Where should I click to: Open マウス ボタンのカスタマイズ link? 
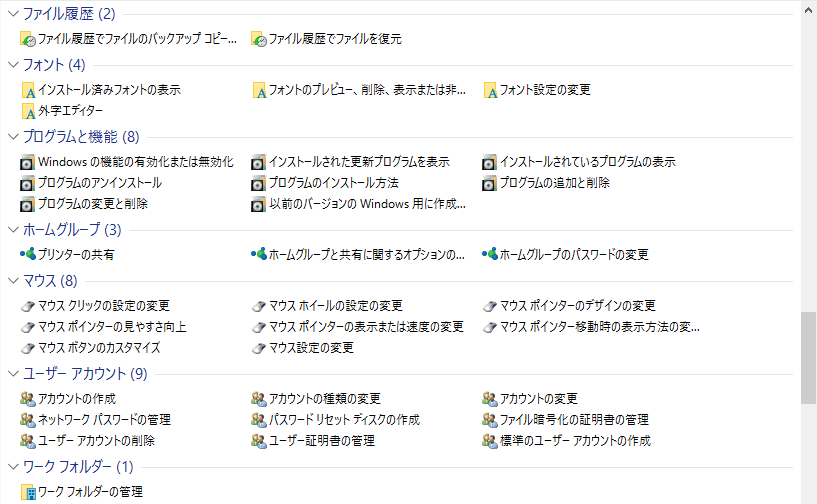click(x=99, y=348)
